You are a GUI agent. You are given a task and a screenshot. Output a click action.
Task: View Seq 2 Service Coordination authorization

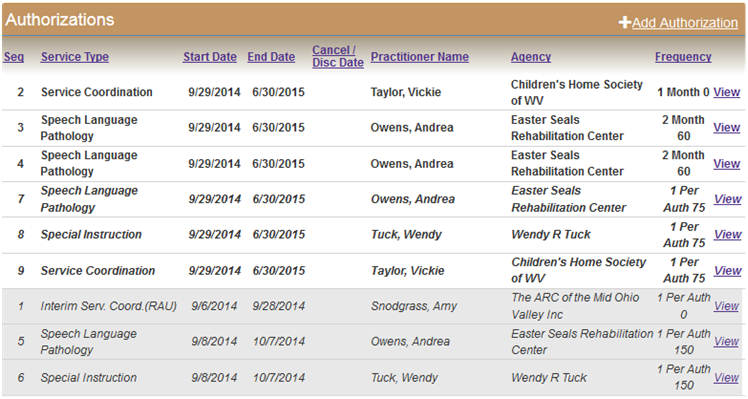tap(727, 92)
